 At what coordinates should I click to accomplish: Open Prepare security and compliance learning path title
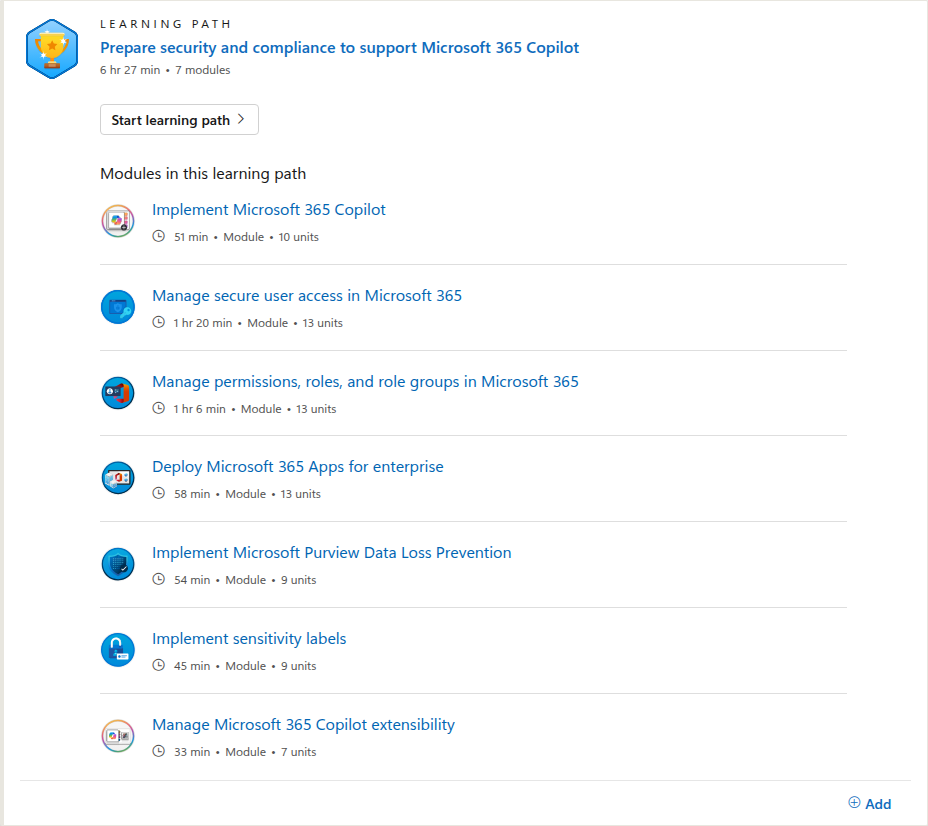339,47
